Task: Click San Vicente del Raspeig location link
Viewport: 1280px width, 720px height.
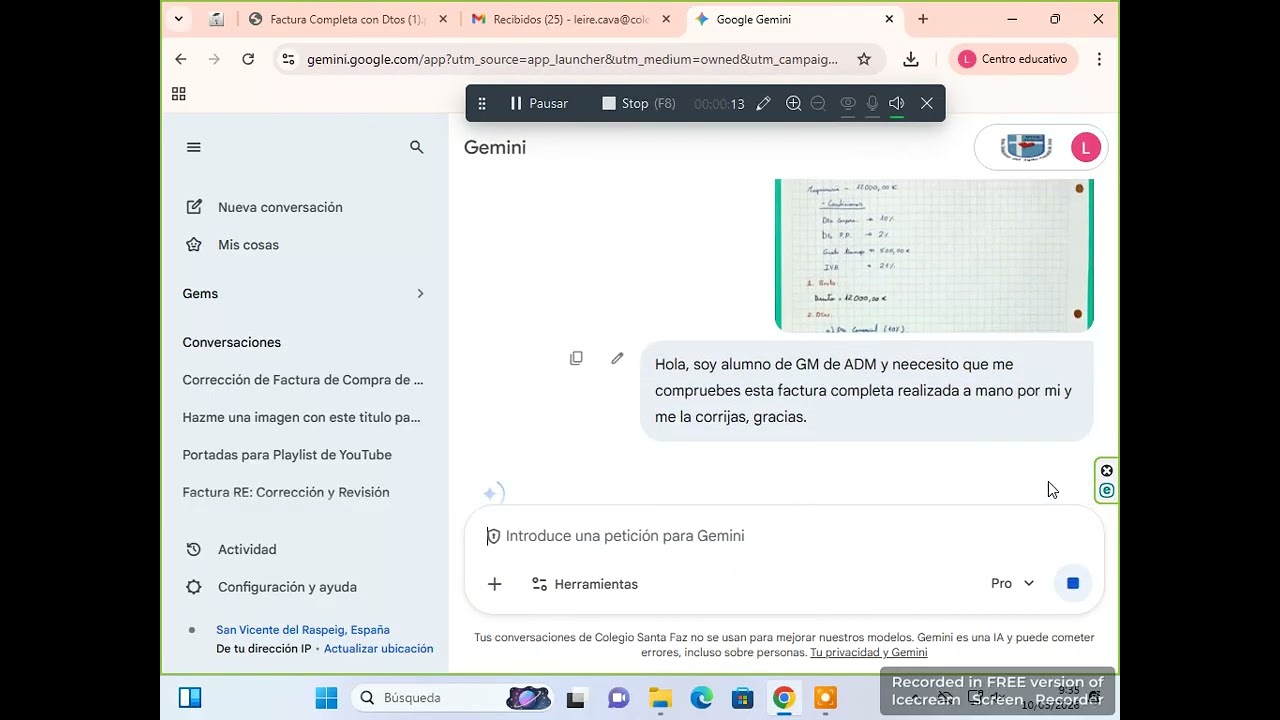Action: coord(303,630)
